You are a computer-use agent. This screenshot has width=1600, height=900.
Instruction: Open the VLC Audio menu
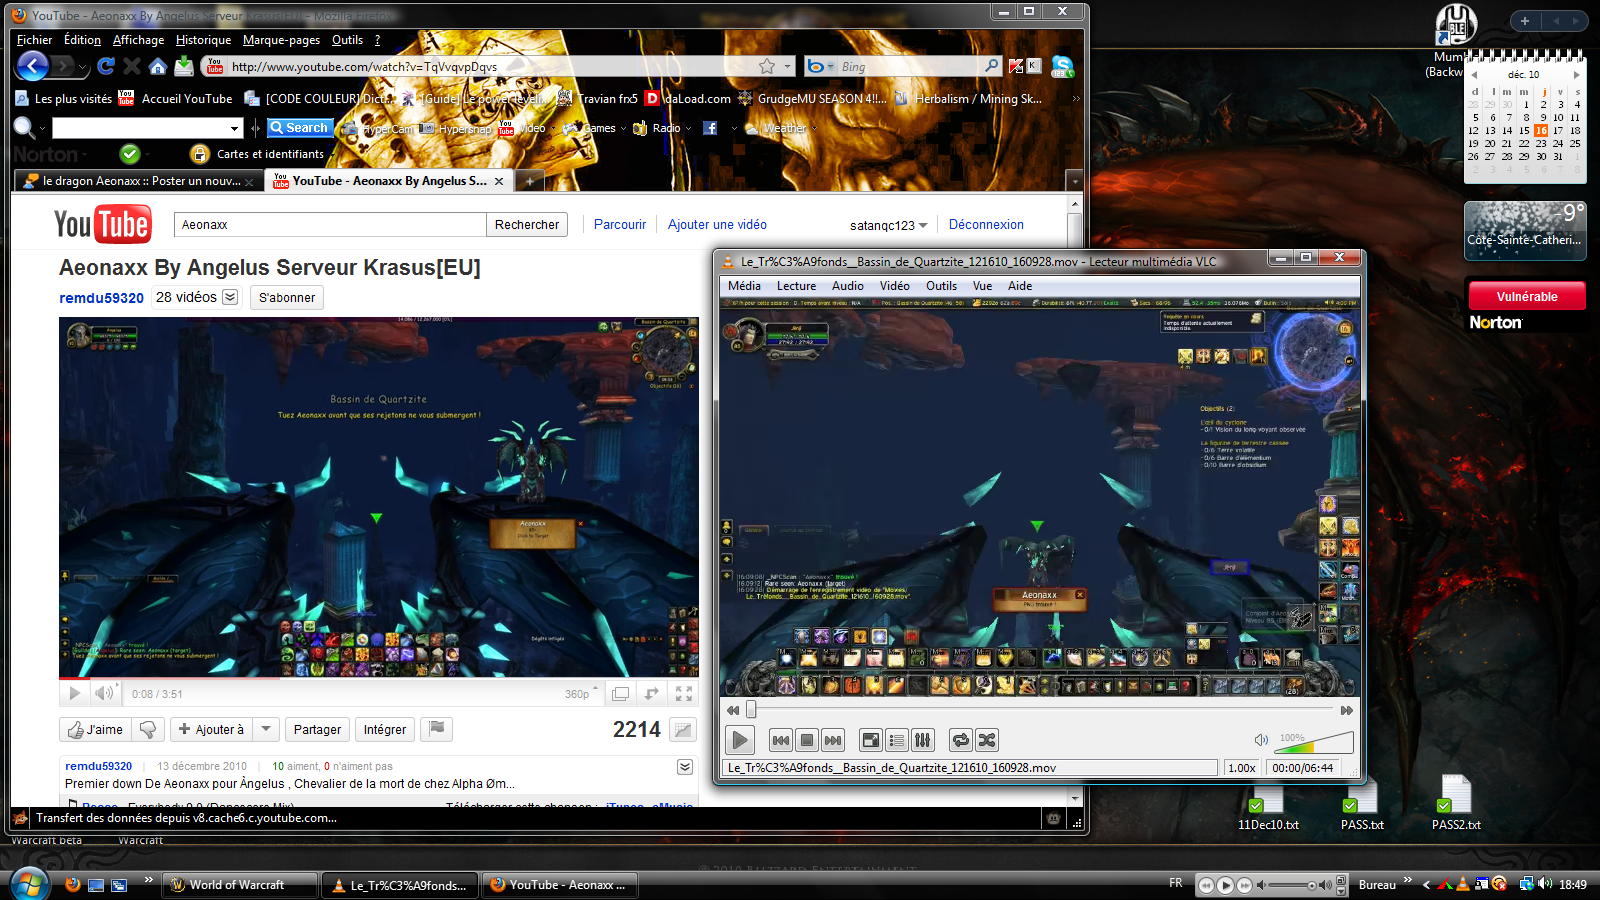coord(848,286)
